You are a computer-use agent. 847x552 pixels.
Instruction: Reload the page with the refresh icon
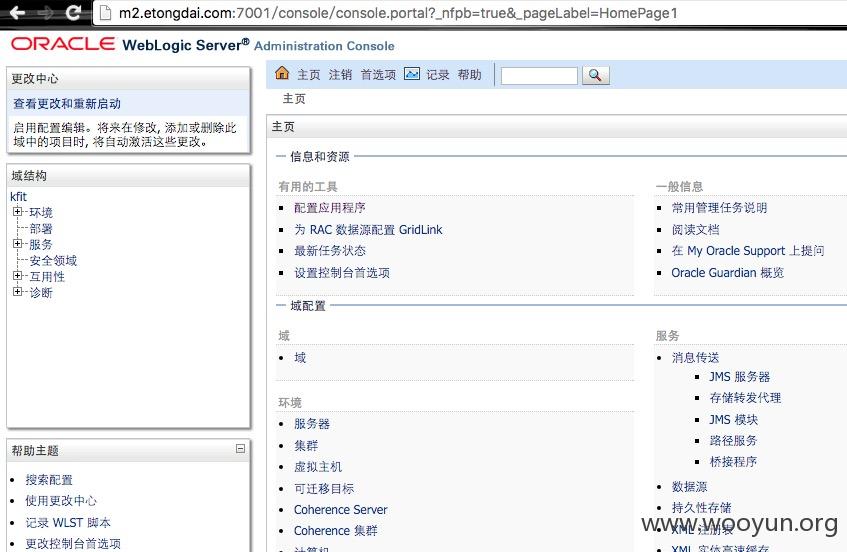click(73, 12)
